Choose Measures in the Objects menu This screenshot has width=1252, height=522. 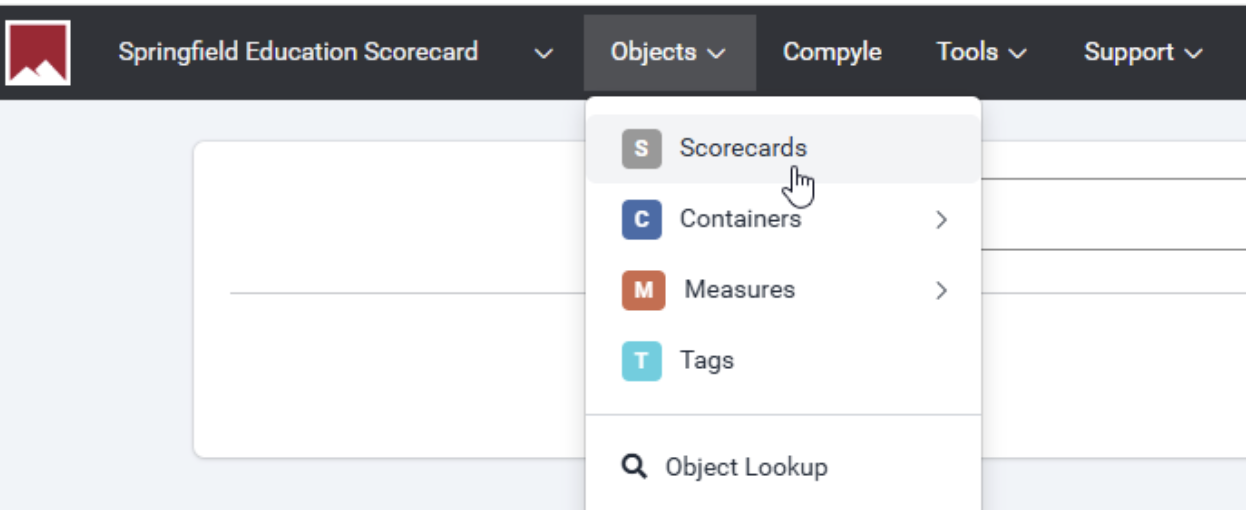coord(739,289)
